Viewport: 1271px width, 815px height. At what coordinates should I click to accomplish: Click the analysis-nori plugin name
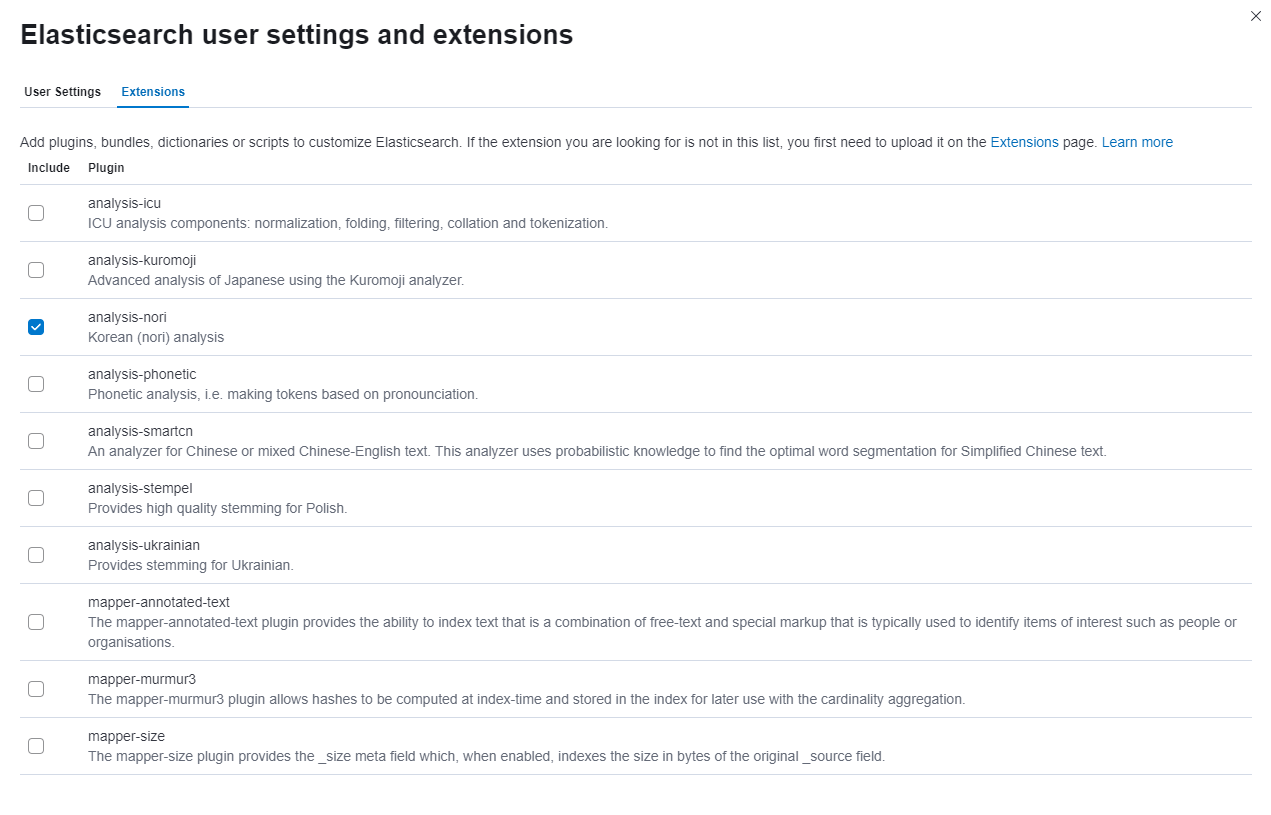pyautogui.click(x=127, y=317)
